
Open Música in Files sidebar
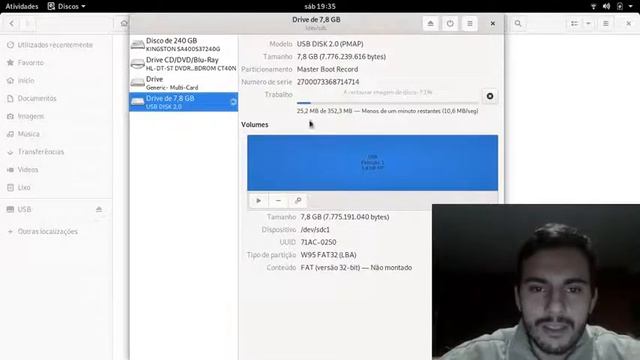click(x=56, y=134)
